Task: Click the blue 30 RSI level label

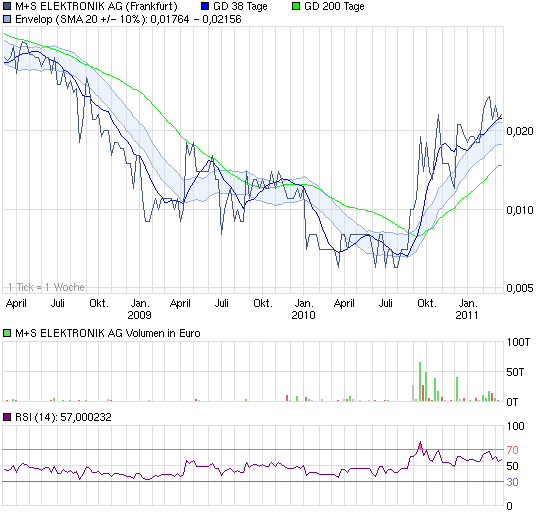Action: [512, 482]
